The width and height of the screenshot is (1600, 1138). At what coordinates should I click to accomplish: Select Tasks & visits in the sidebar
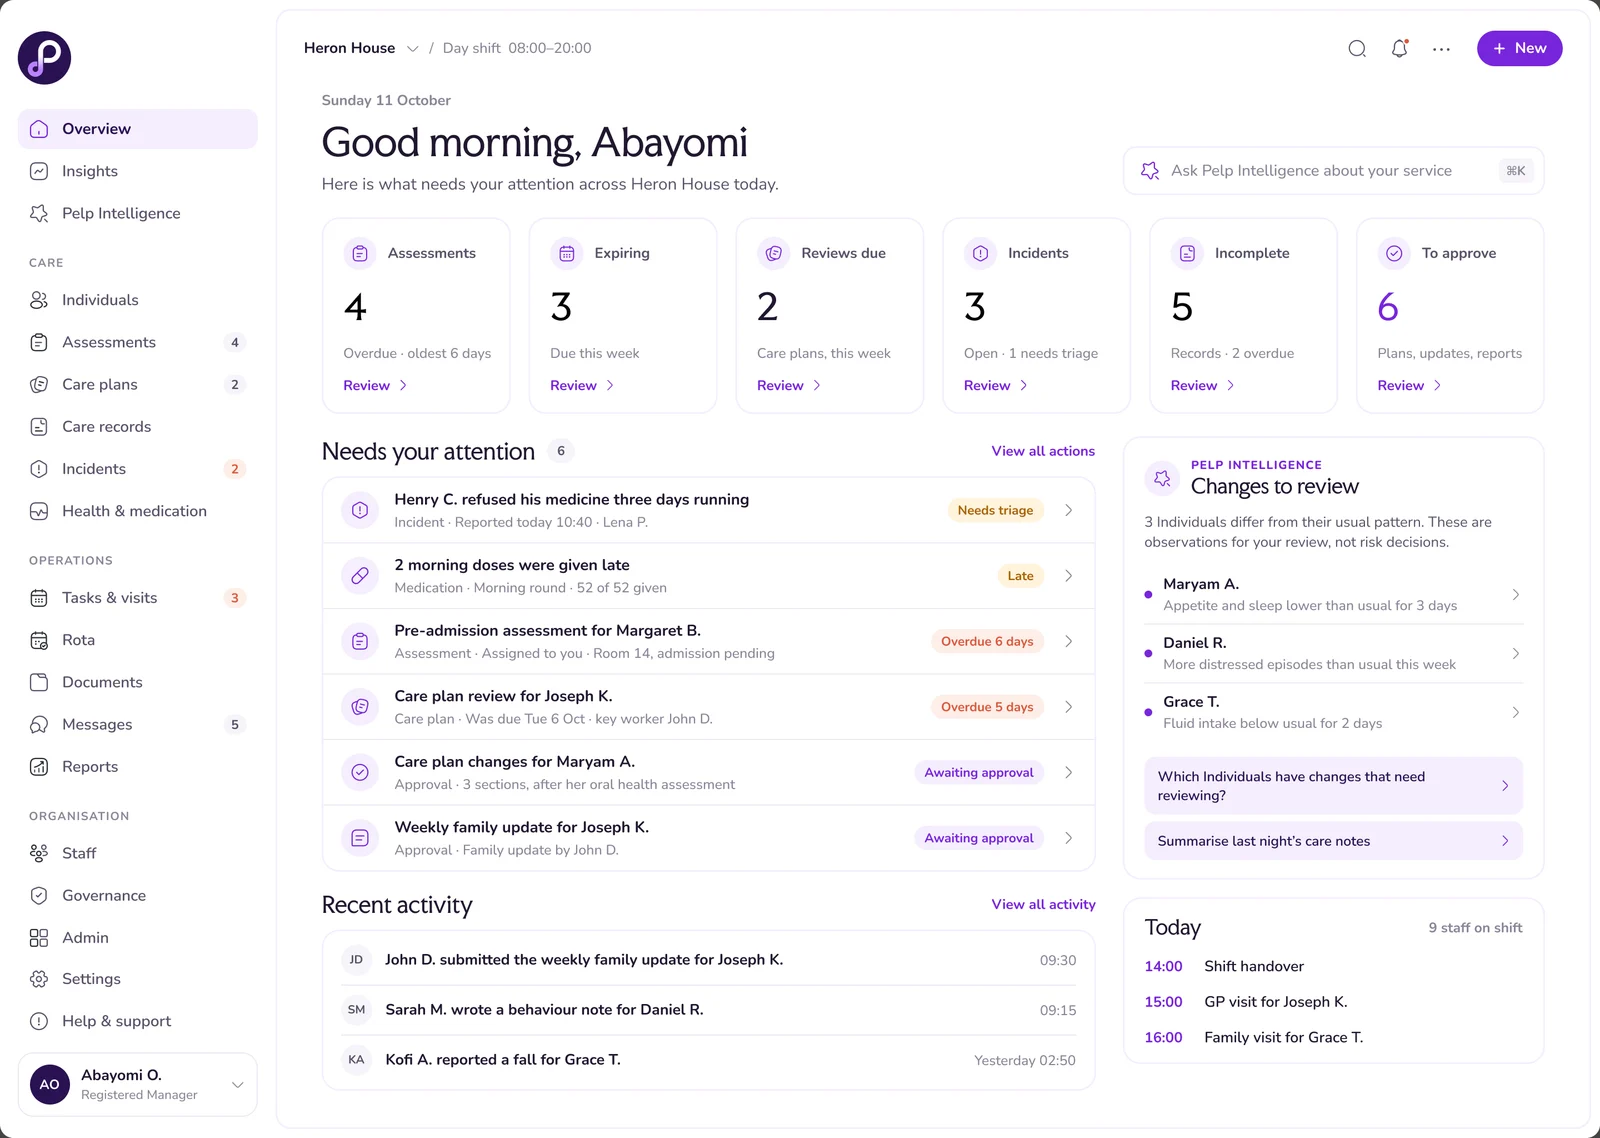(x=137, y=598)
